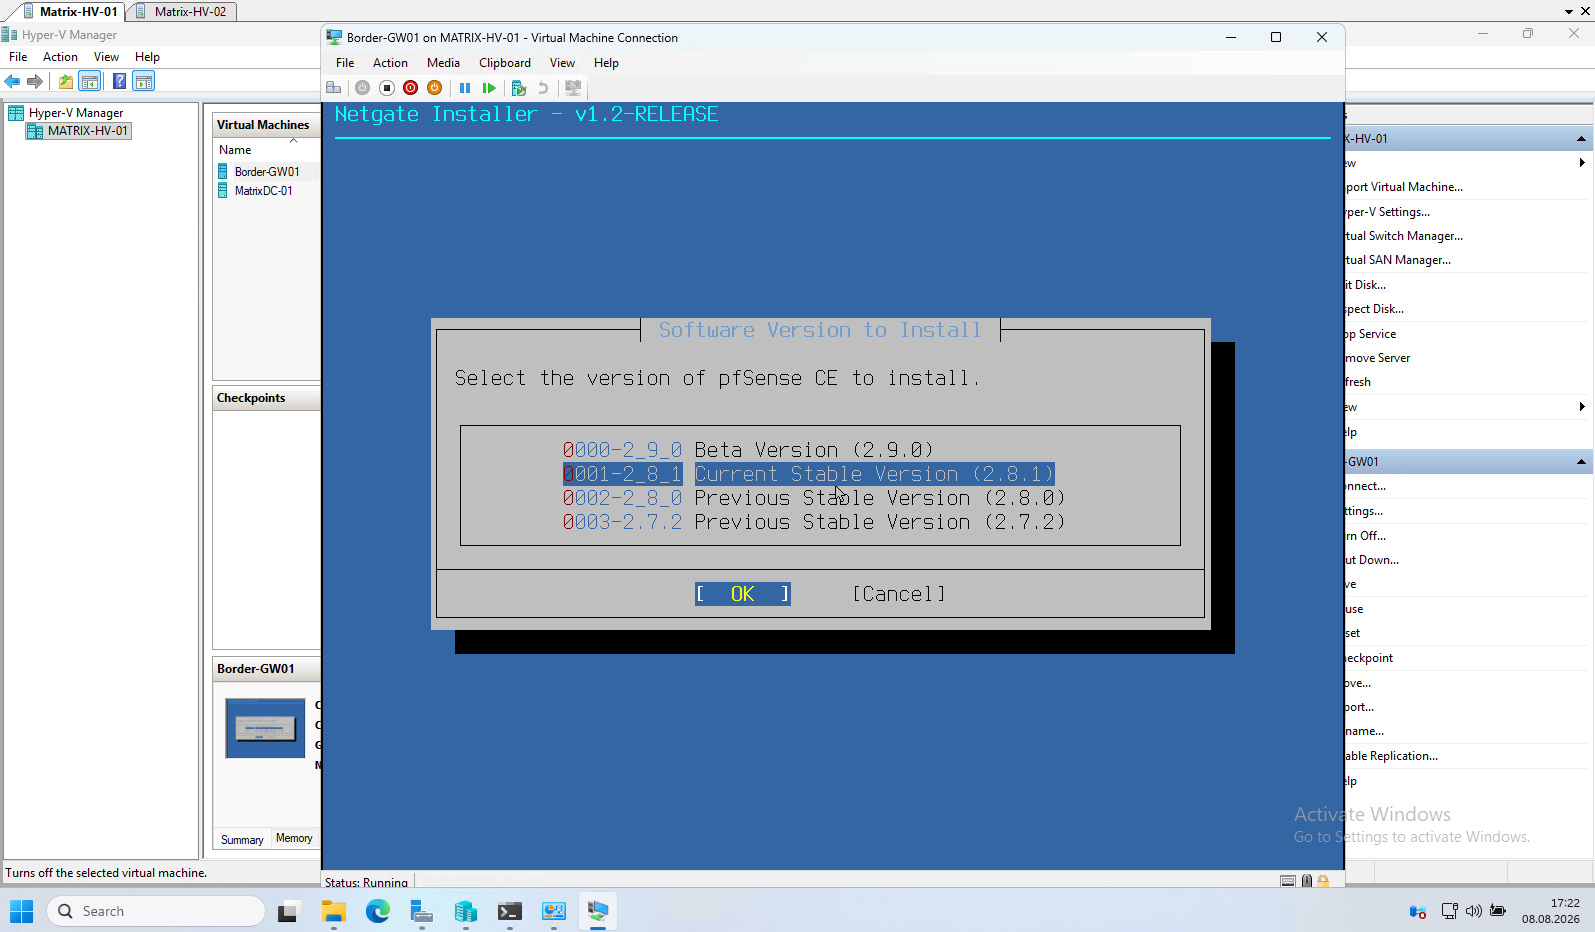Click the Turn Off (stop) VM icon
This screenshot has height=932, width=1595.
(x=386, y=88)
